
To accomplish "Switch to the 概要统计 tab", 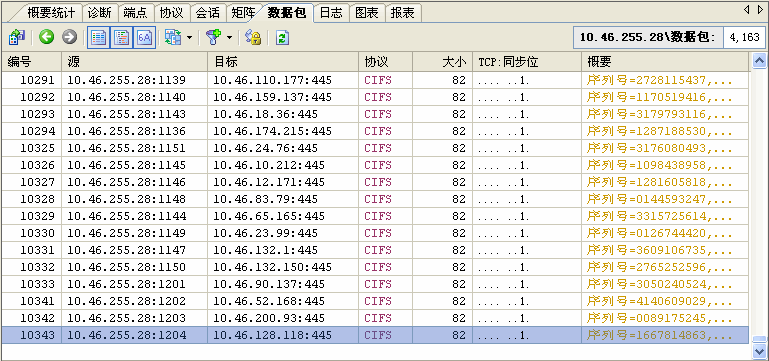I will pos(51,13).
